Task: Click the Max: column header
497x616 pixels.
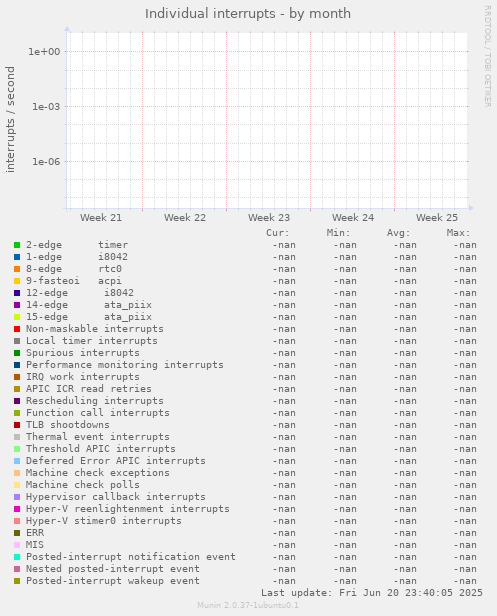Action: [x=458, y=233]
